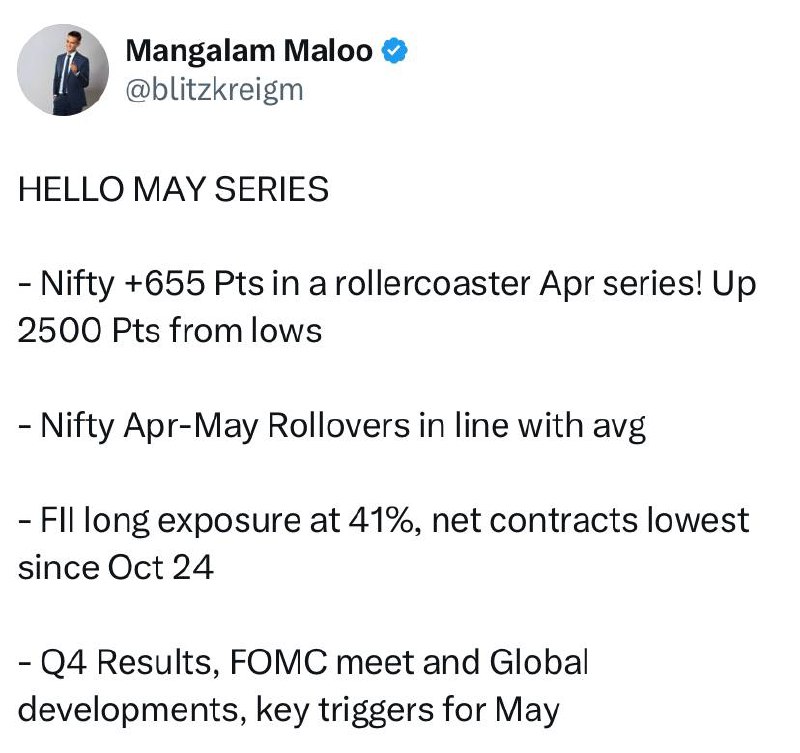Select 'key triggers for May' text
Screen dimensions: 800x753
tap(408, 710)
